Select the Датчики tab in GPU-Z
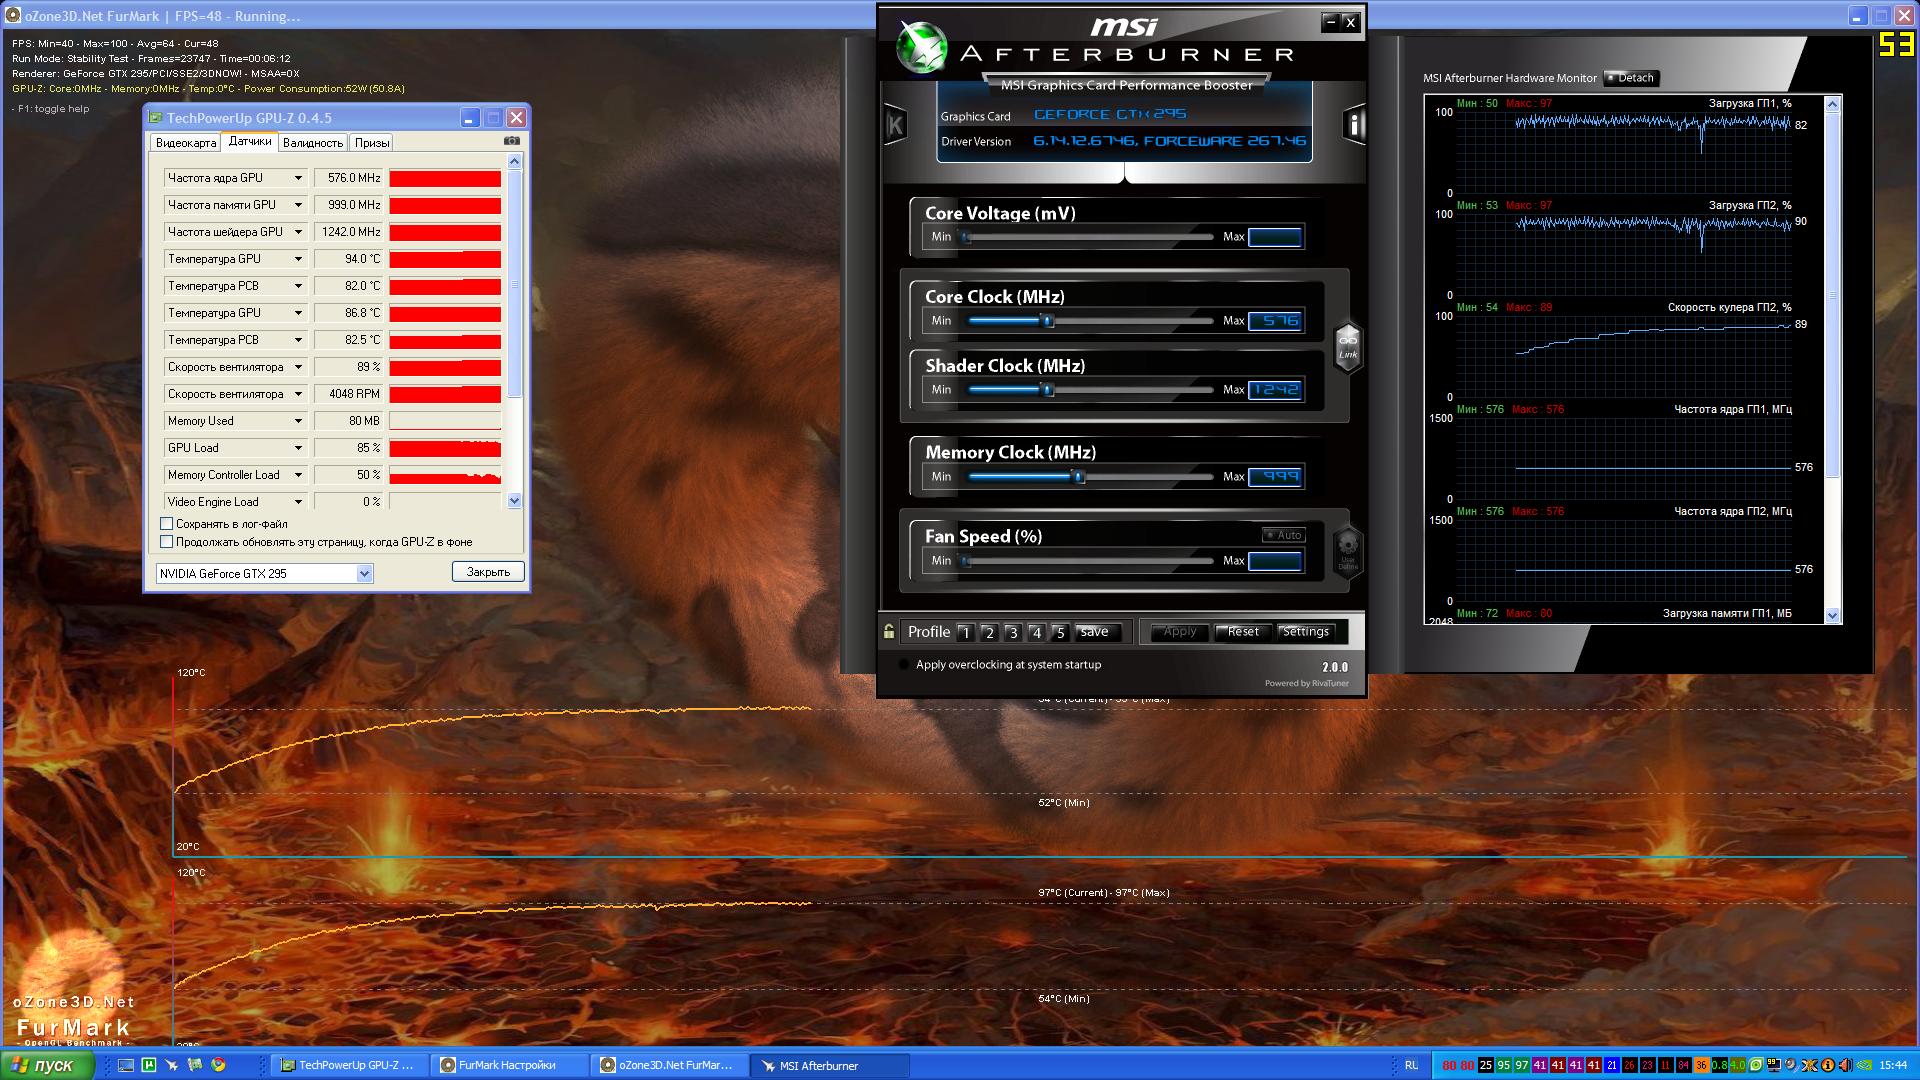This screenshot has width=1920, height=1080. click(x=250, y=141)
